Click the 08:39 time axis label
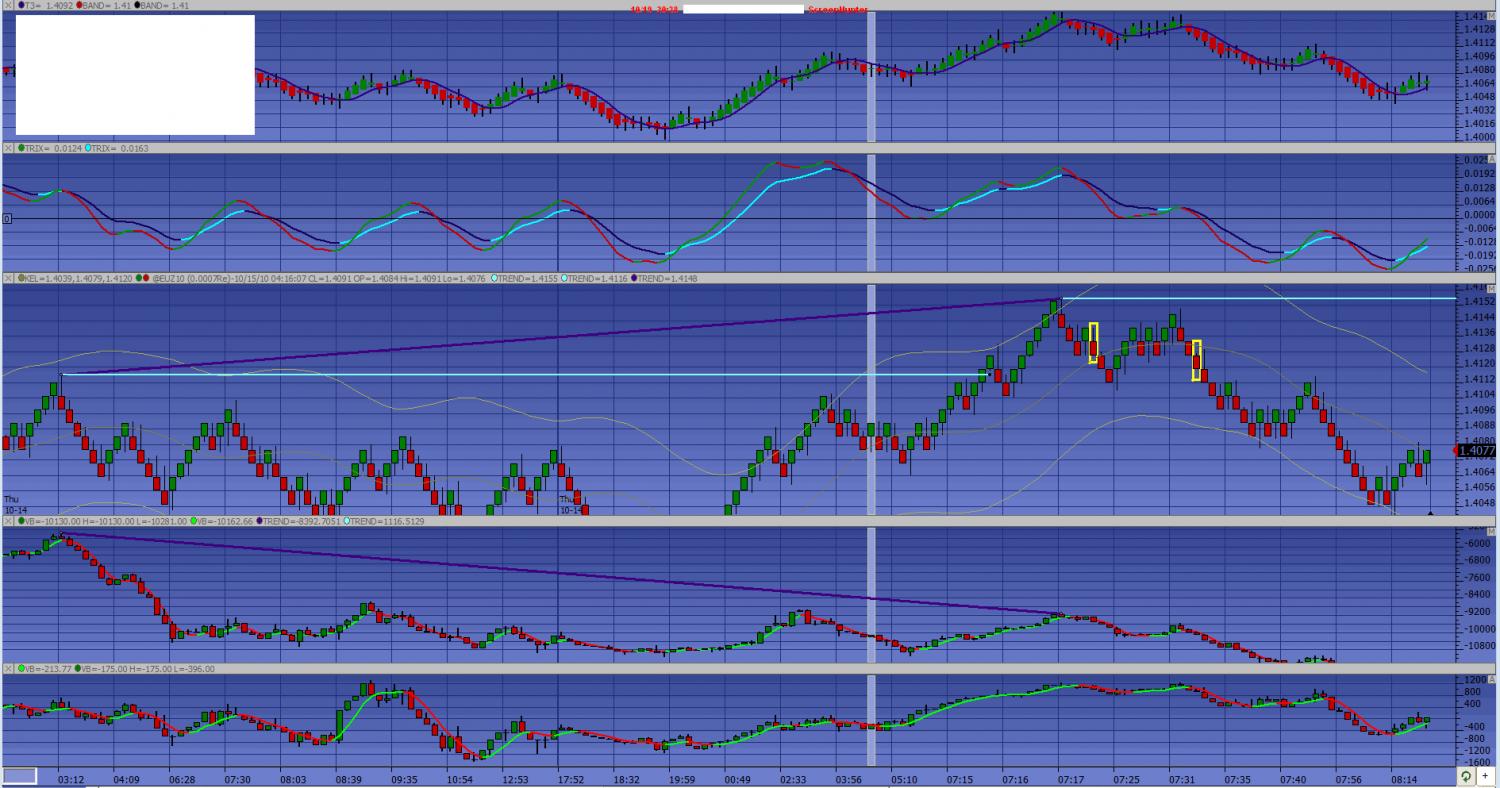This screenshot has width=1500, height=788. (x=348, y=779)
